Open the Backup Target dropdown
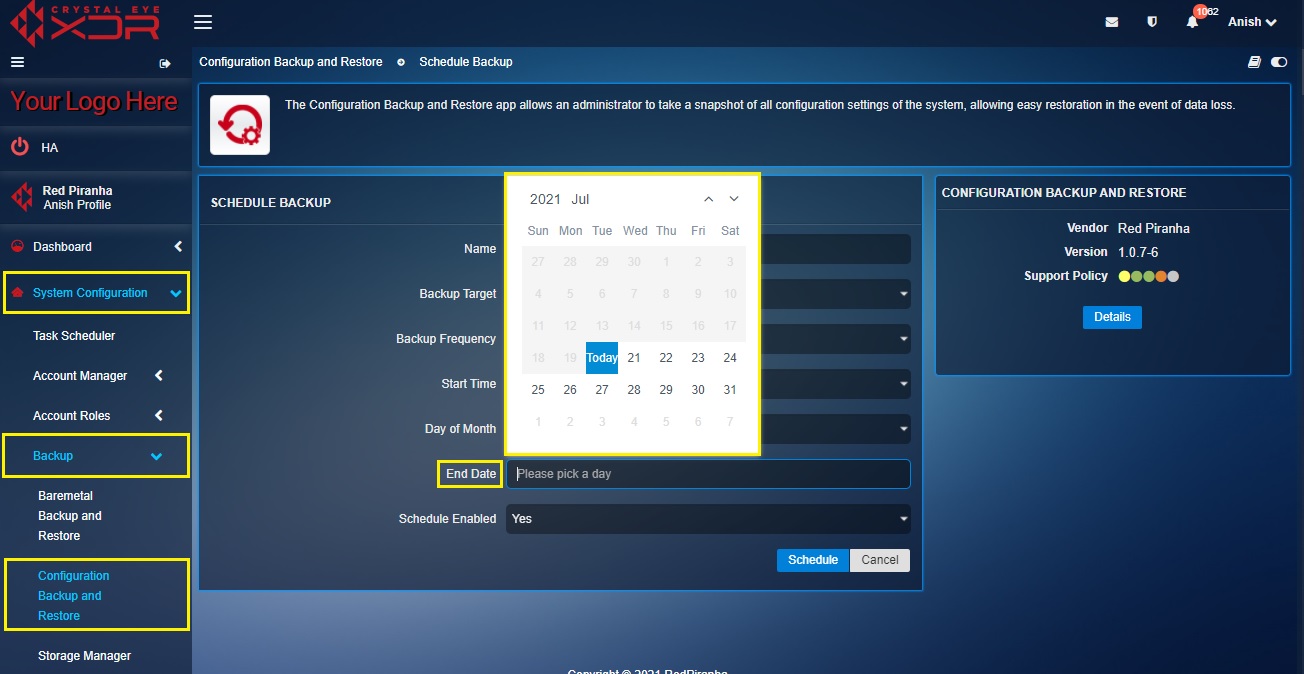The height and width of the screenshot is (674, 1304). 835,294
